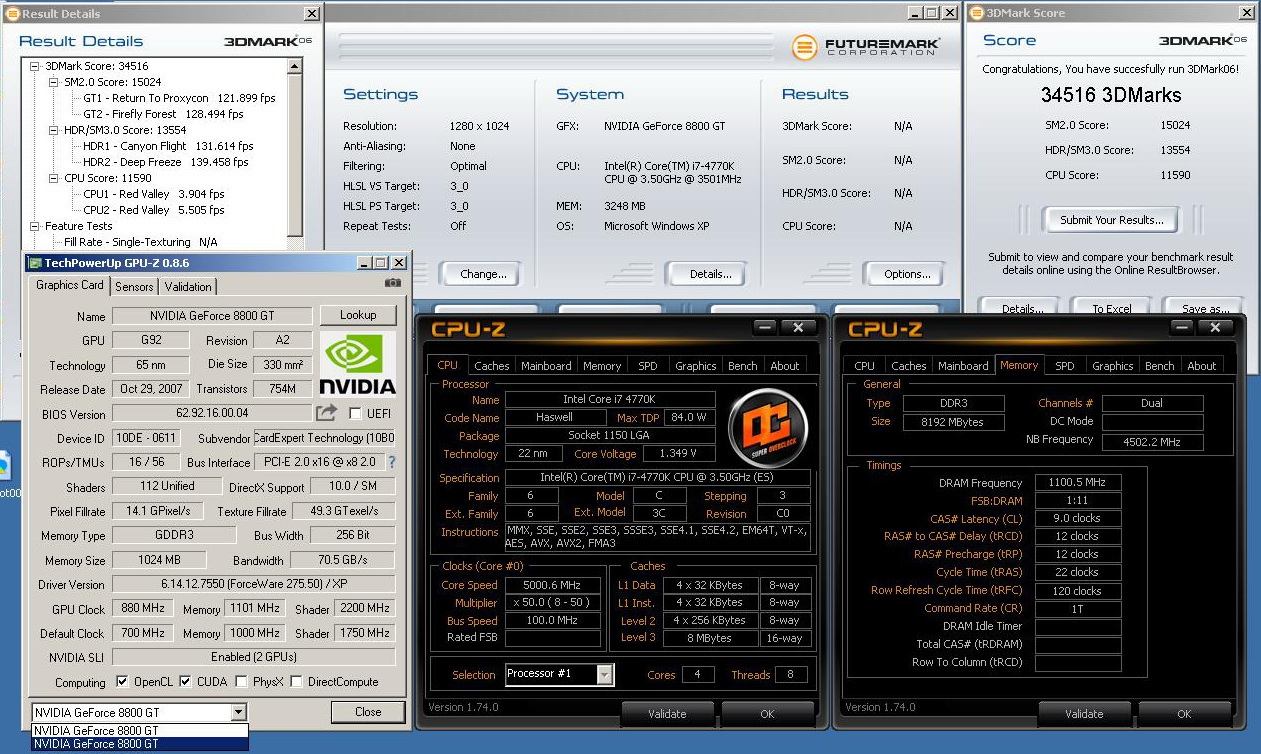This screenshot has height=754, width=1261.
Task: Collapse the SM2.0 Score tree node
Action: click(54, 82)
